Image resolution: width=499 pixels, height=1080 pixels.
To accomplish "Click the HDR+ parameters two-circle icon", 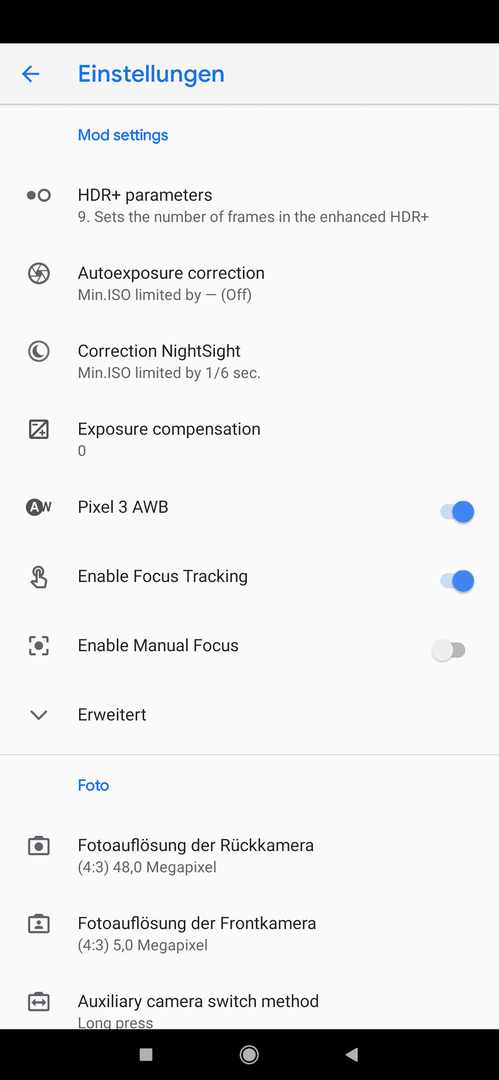I will coord(39,196).
